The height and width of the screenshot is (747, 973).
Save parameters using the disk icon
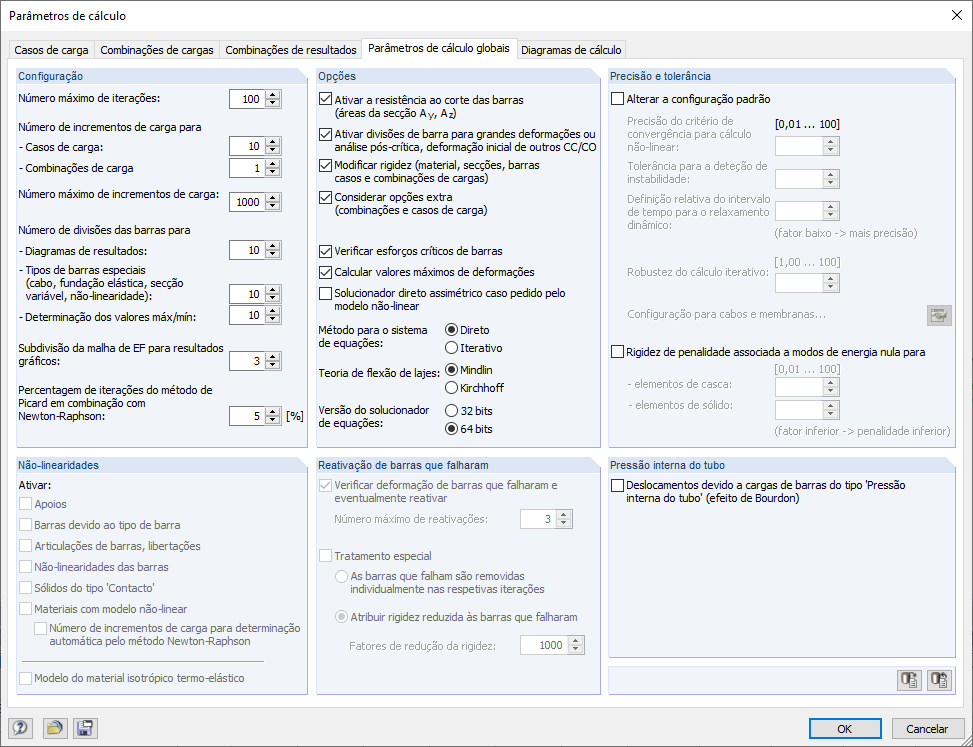[85, 728]
